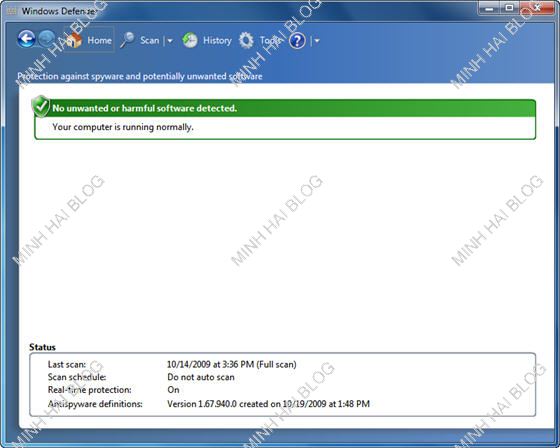Image resolution: width=560 pixels, height=448 pixels.
Task: Minimize the Windows Defender window
Action: (489, 8)
